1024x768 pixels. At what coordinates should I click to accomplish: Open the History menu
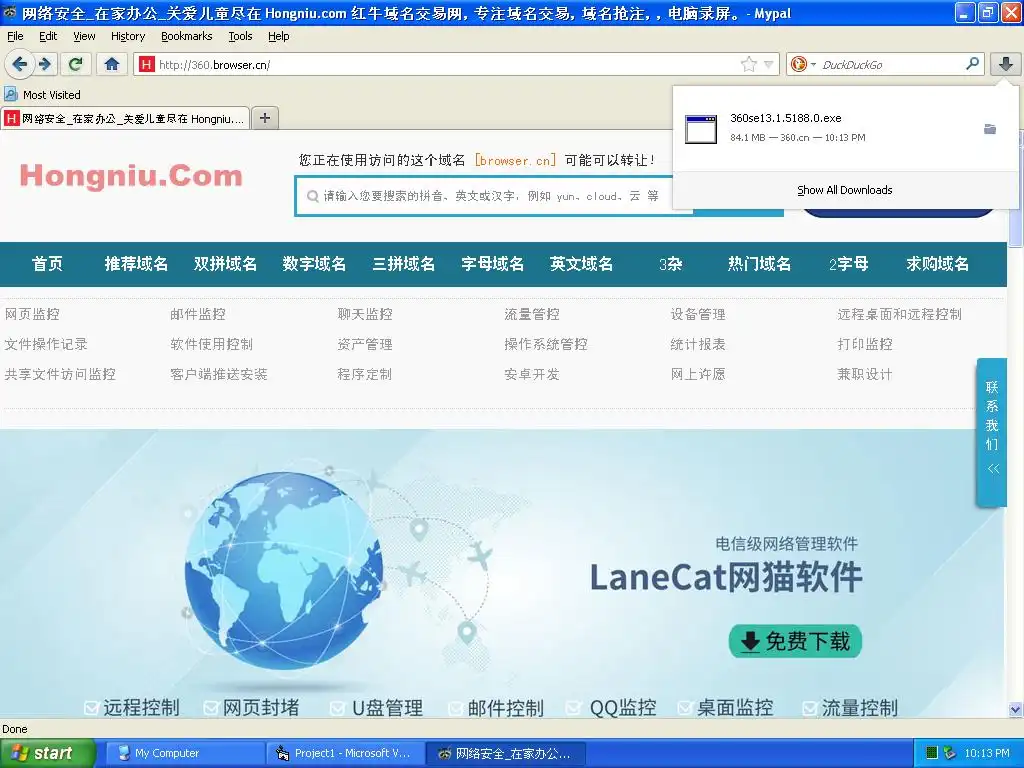pos(127,36)
